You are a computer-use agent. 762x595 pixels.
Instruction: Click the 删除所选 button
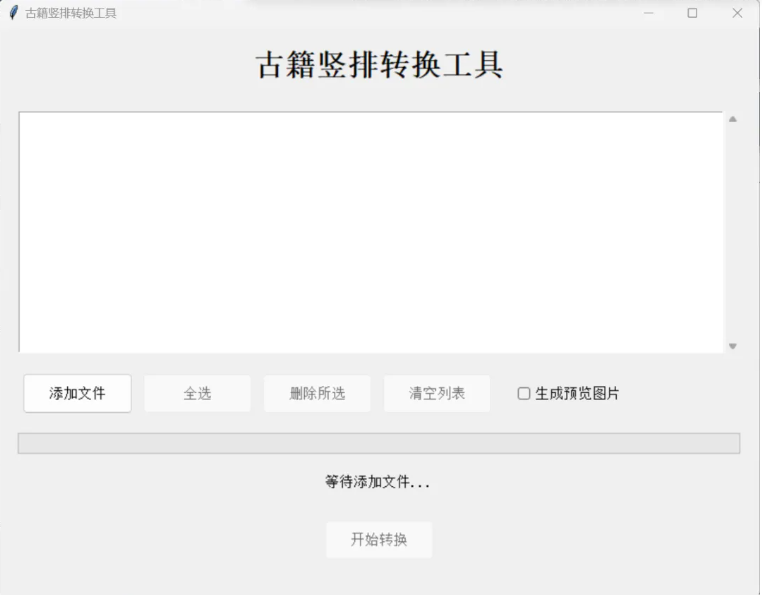coord(317,393)
